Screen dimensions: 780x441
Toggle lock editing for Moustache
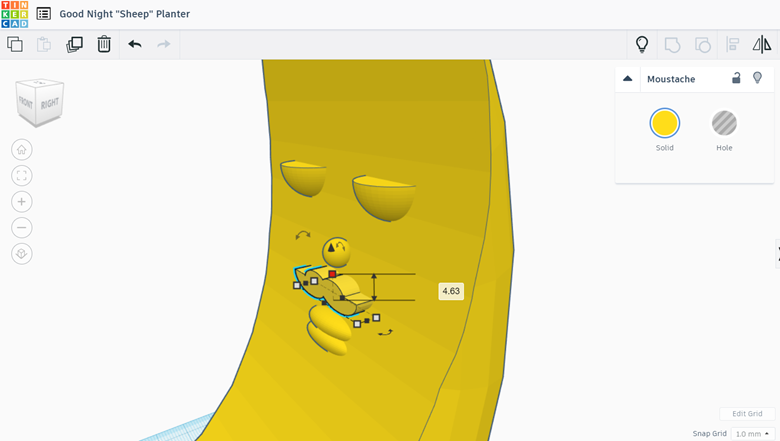(736, 78)
